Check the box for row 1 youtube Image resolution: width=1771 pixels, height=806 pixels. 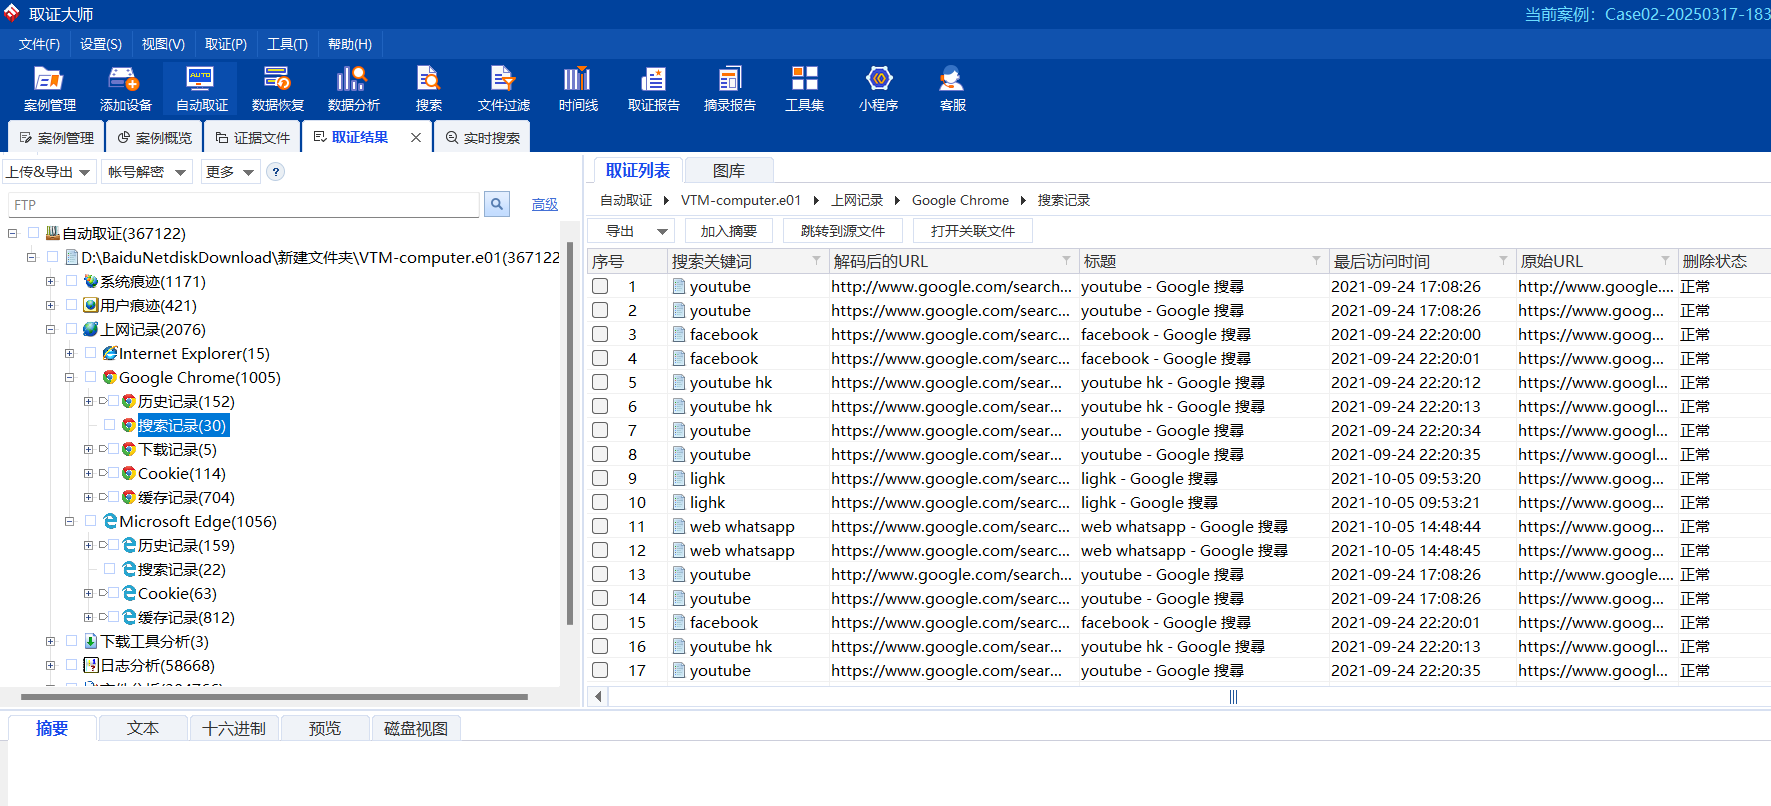click(600, 286)
